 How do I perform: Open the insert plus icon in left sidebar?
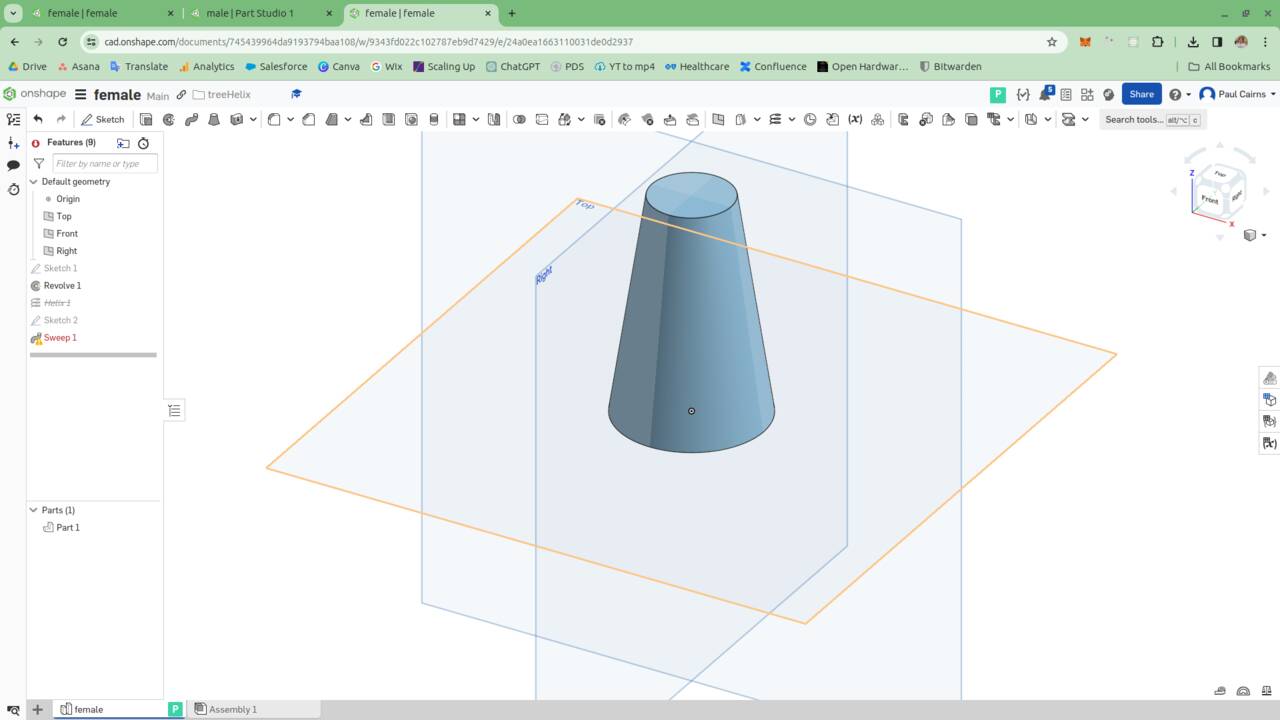[13, 143]
